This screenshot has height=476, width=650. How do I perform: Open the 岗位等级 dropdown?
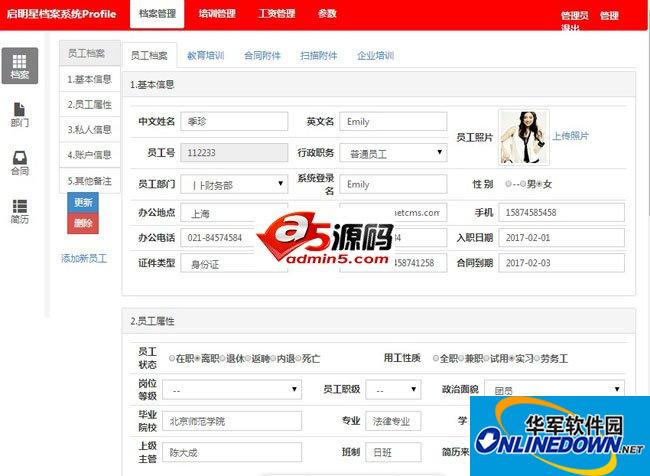click(x=232, y=390)
